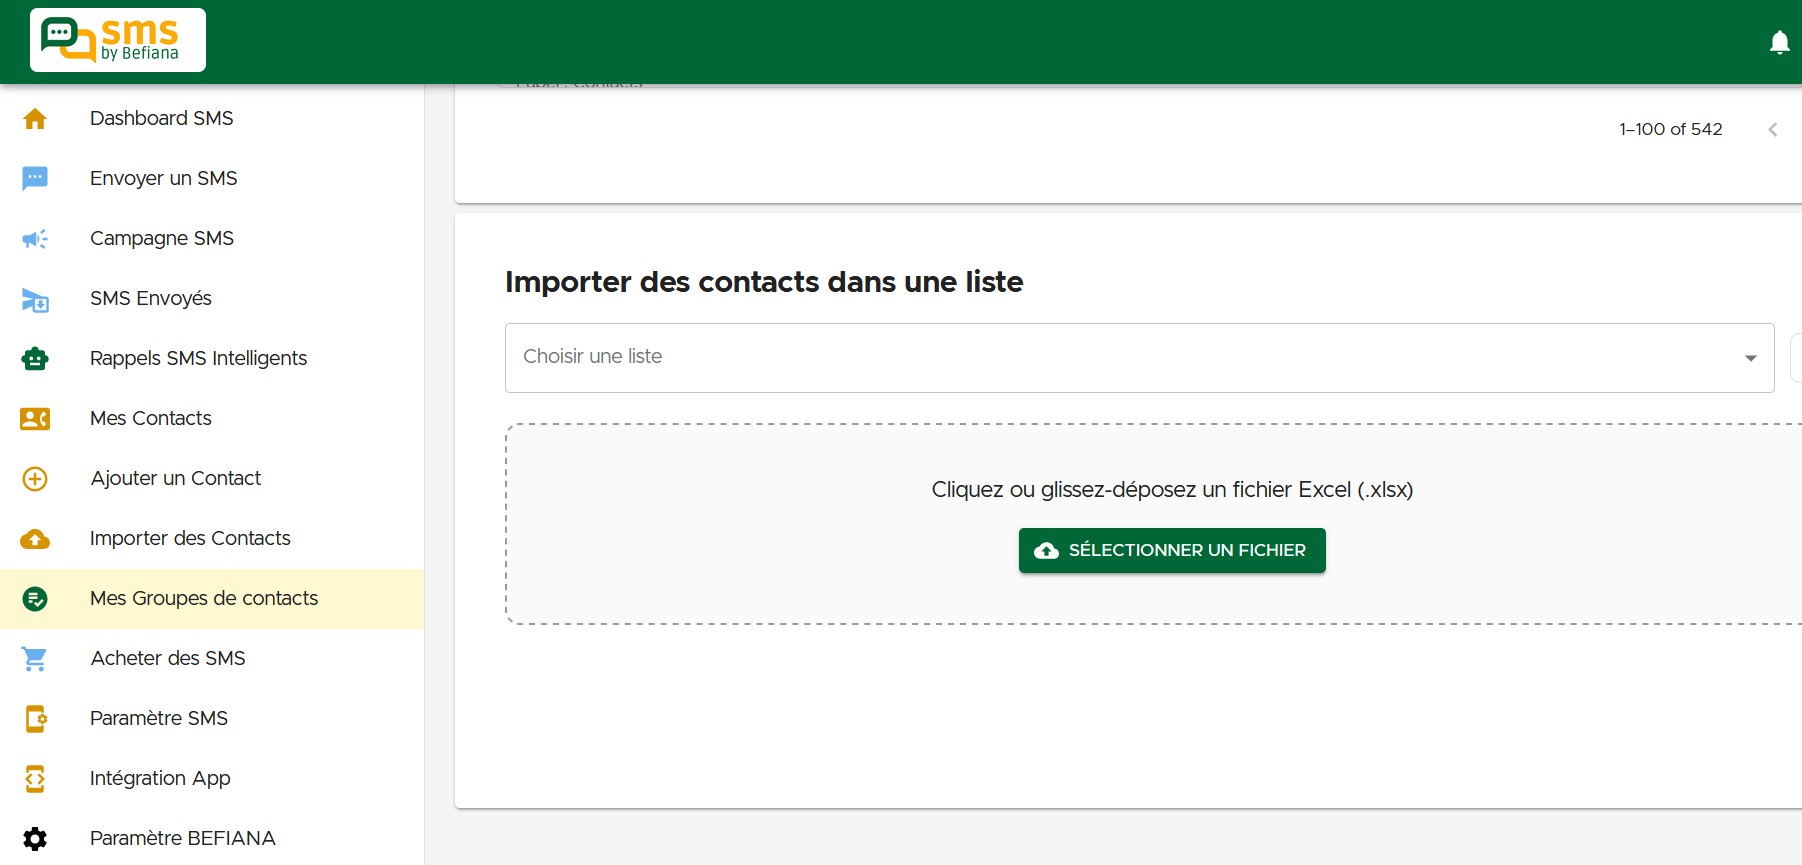Click the shopping cart icon for Acheter des SMS

coord(35,659)
